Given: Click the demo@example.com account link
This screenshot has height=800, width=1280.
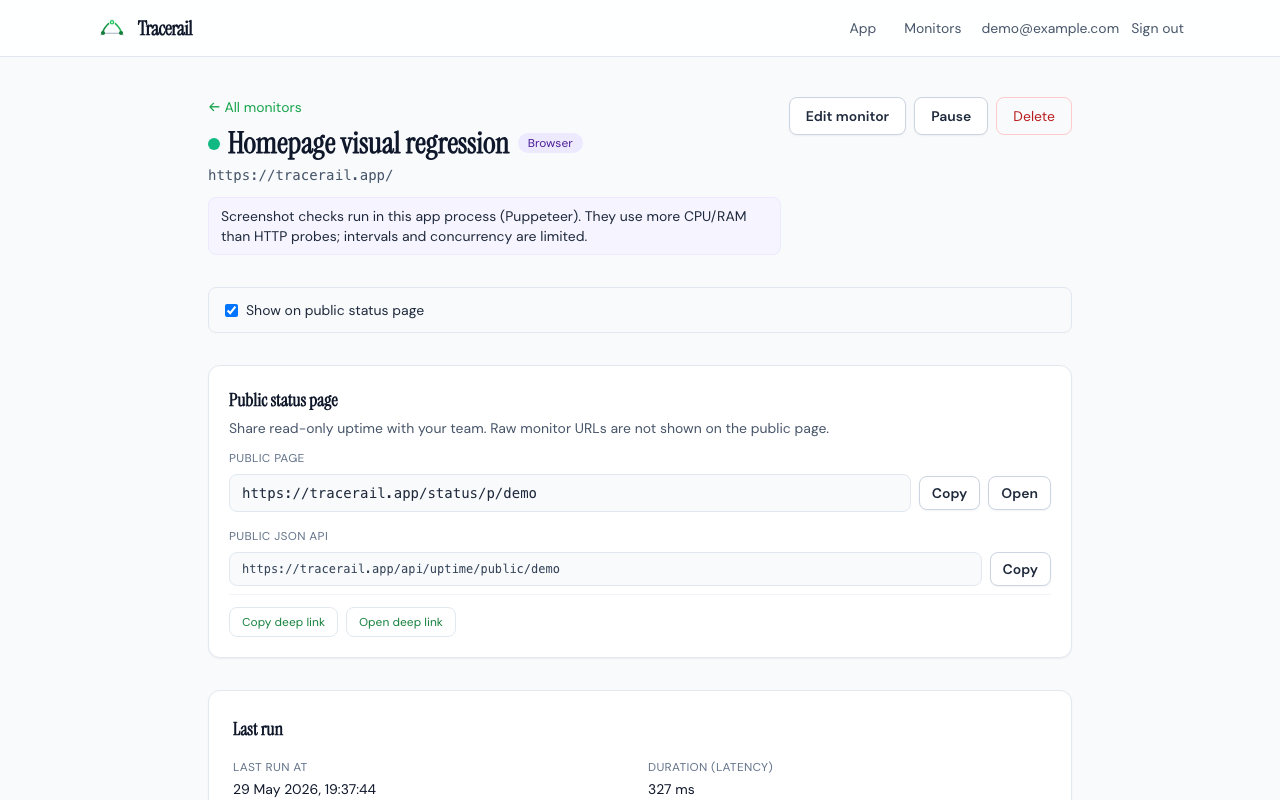Looking at the screenshot, I should tap(1050, 28).
